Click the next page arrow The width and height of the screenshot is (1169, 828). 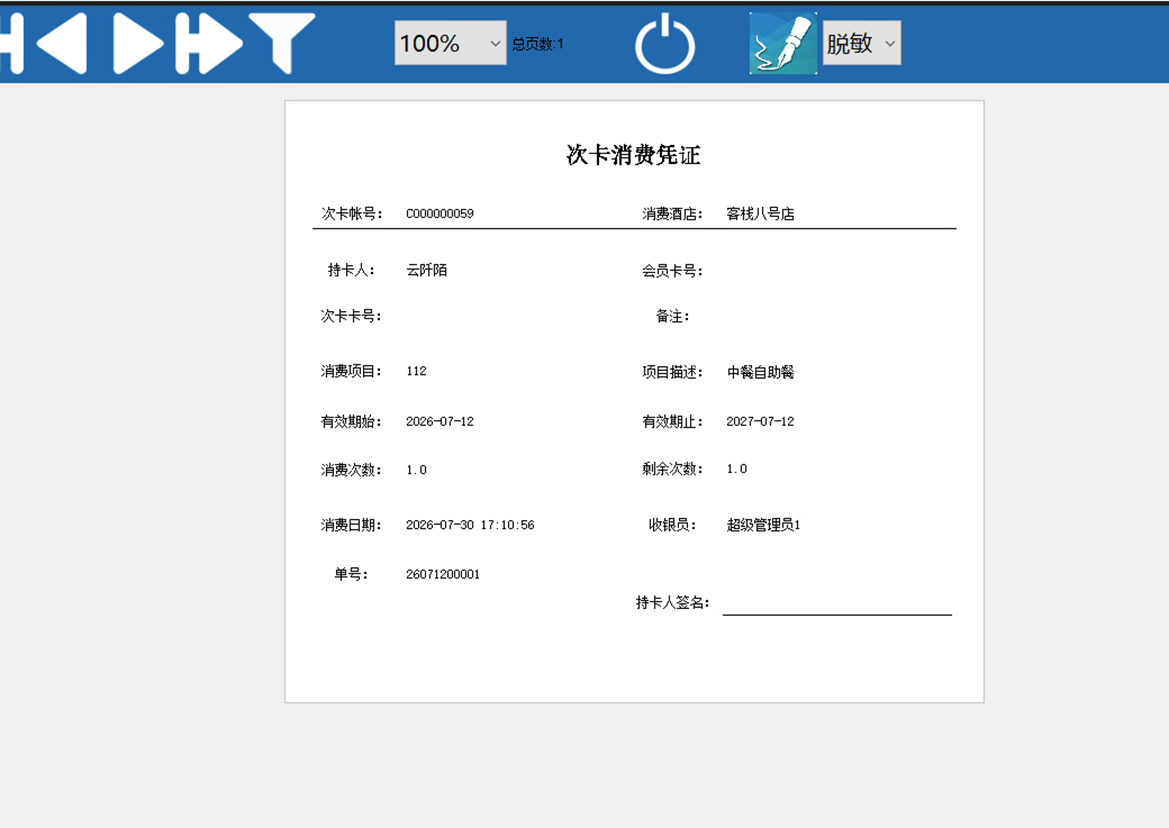point(138,43)
